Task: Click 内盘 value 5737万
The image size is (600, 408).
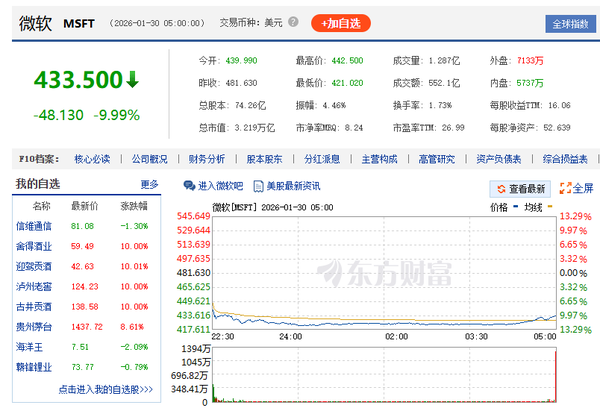Action: pos(530,83)
